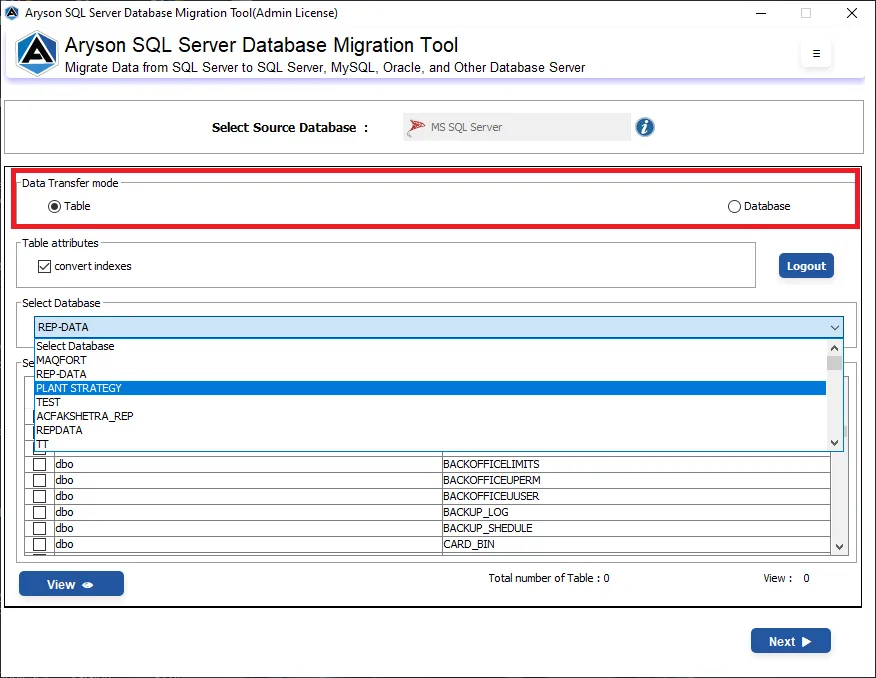Collapse the REP-DATA database dropdown arrow
The width and height of the screenshot is (876, 678).
click(835, 327)
